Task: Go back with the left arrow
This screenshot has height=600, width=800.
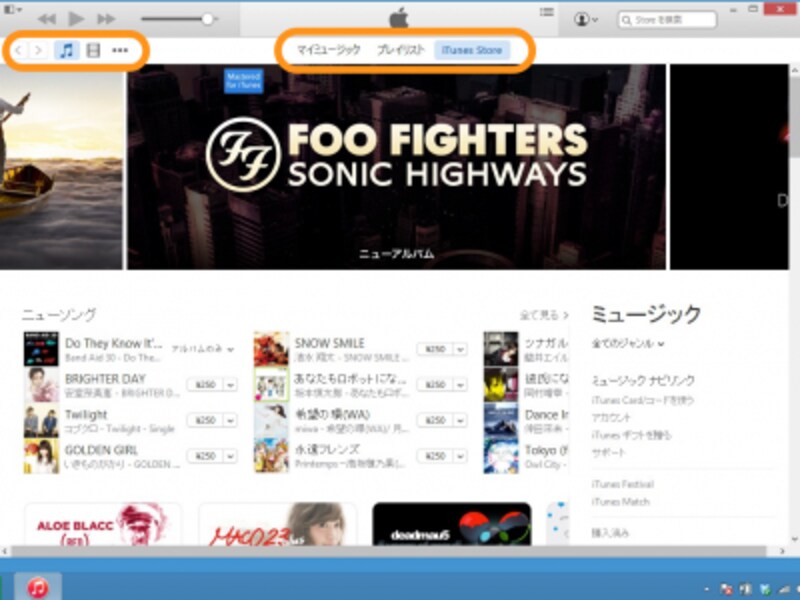Action: (x=19, y=50)
